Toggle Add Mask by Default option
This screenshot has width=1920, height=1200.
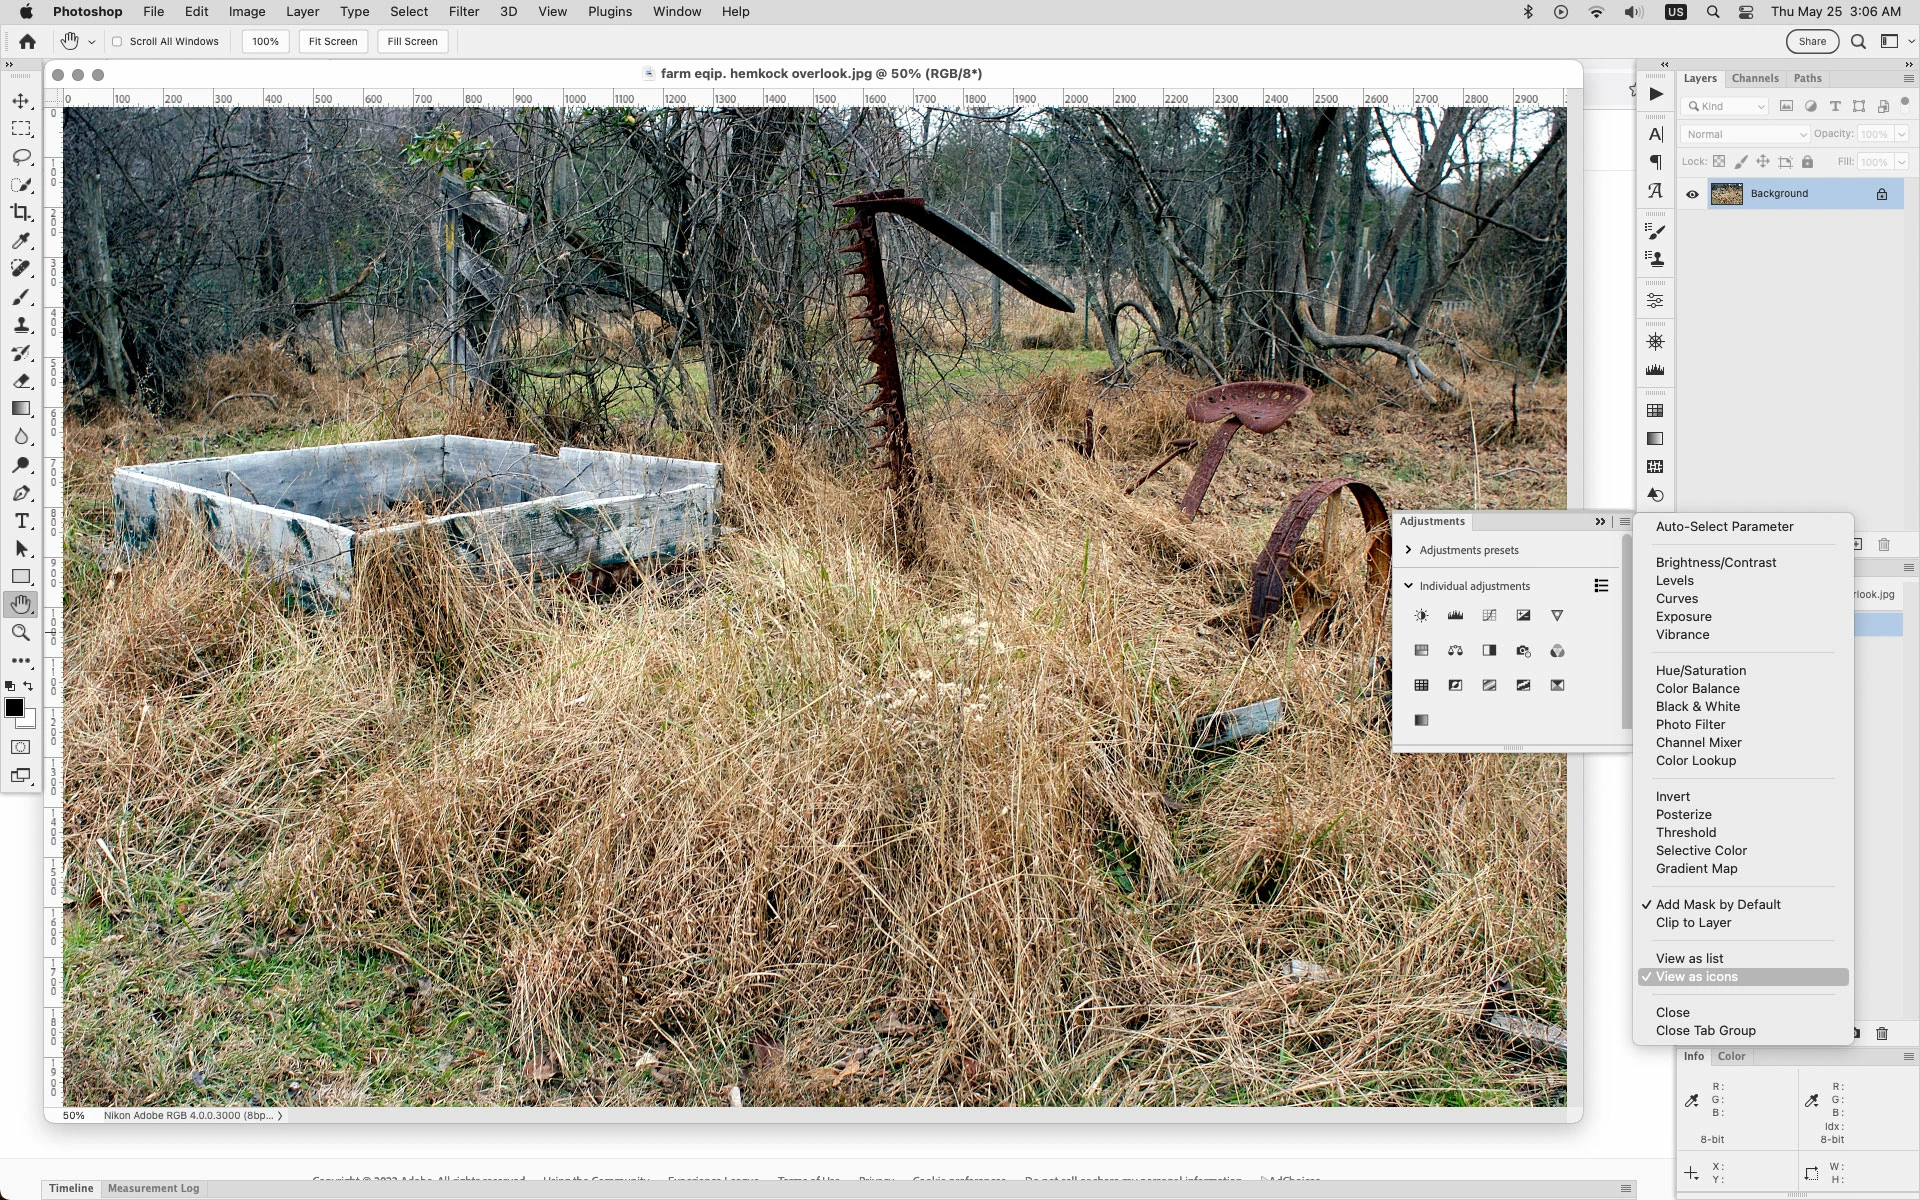point(1717,905)
